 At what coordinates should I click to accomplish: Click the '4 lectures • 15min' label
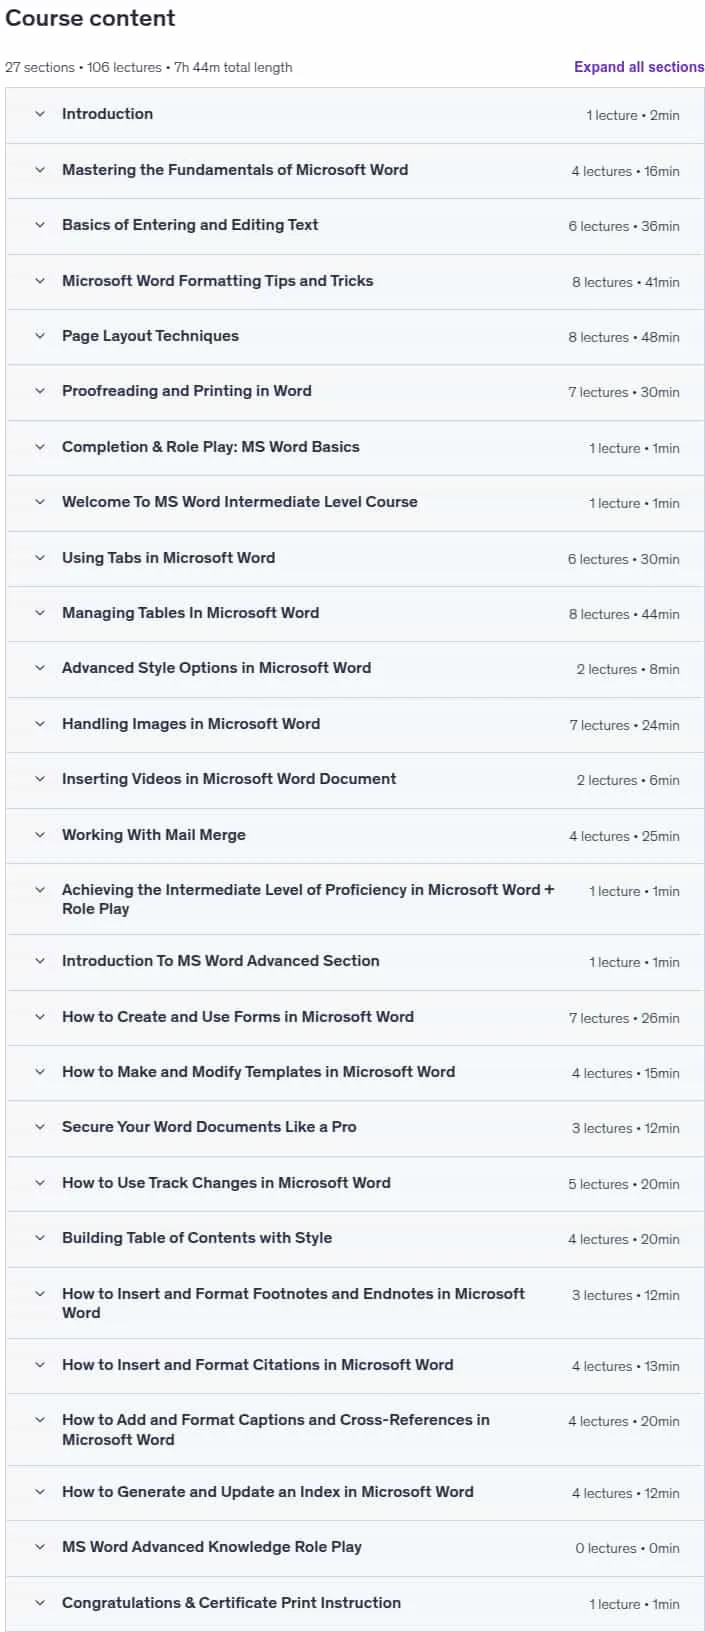(625, 1073)
